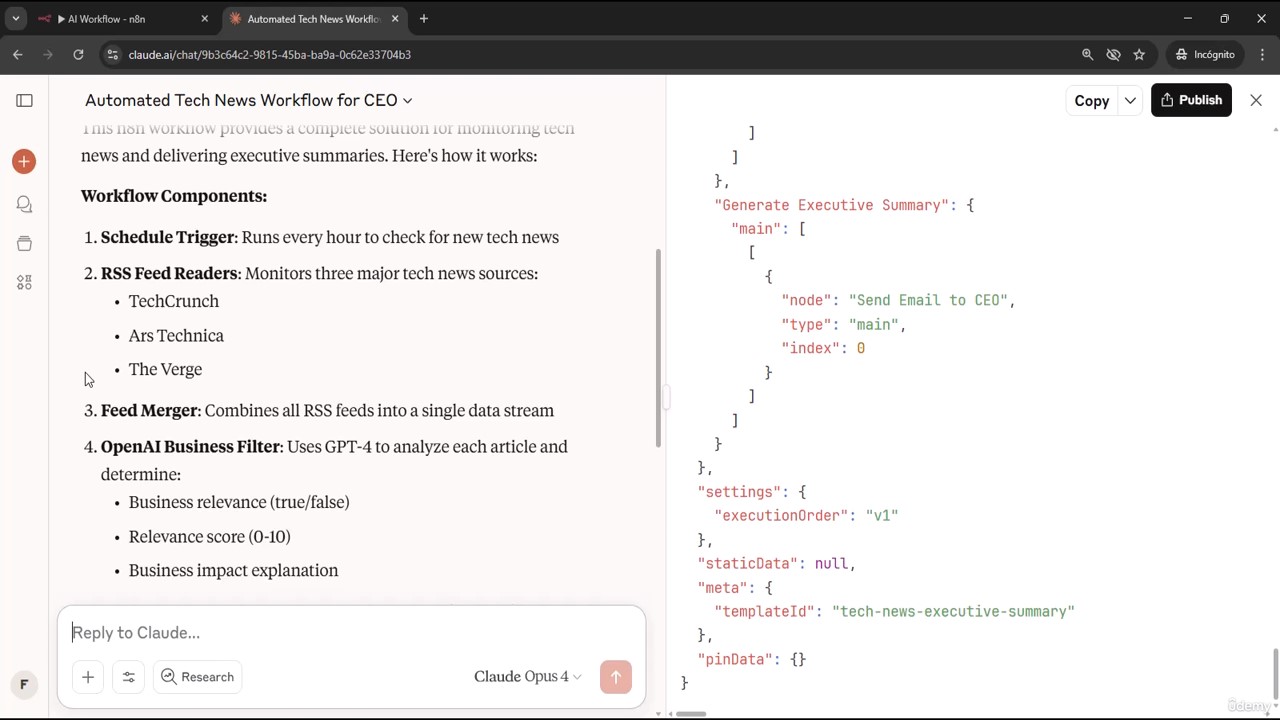
Task: Click "tech-news-executive-summary" value in code
Action: coord(953,612)
